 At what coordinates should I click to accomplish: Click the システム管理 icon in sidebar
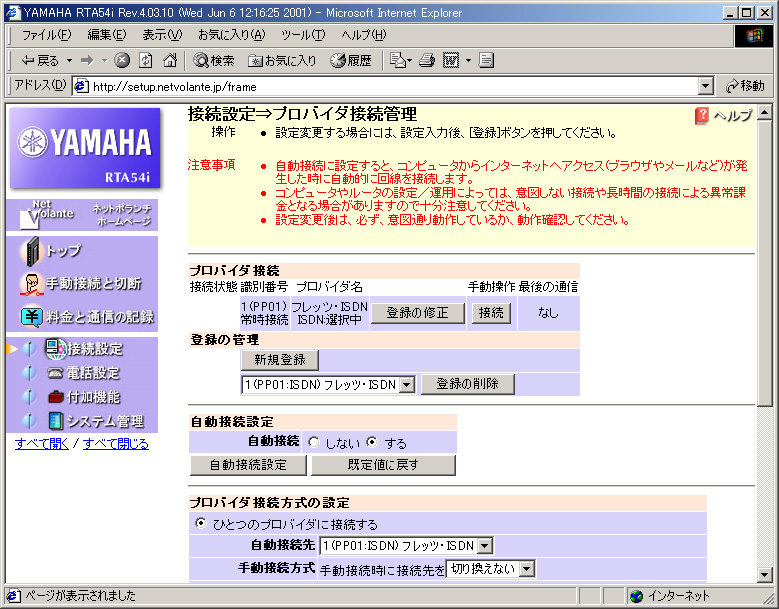point(56,421)
